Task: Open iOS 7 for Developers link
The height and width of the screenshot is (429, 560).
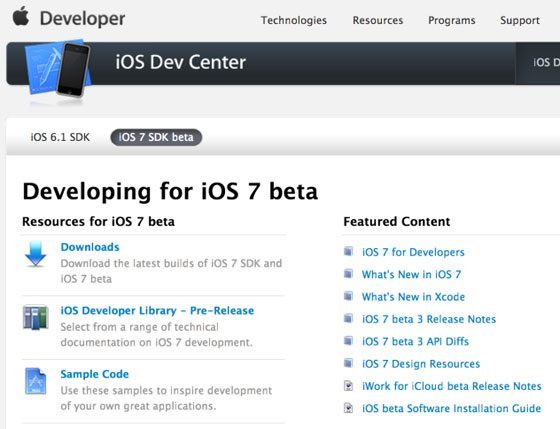Action: [413, 252]
